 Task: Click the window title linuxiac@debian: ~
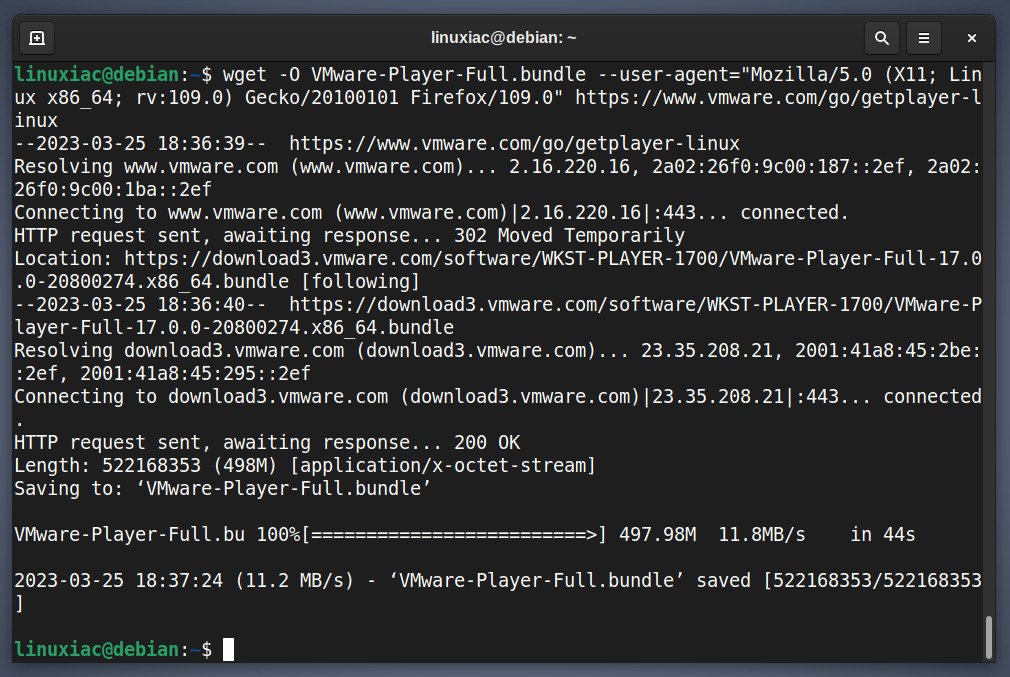[503, 38]
